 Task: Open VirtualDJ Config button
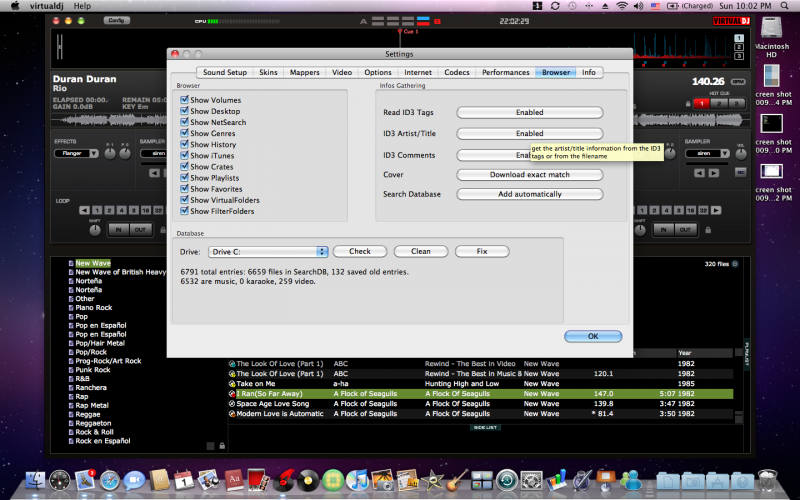[x=116, y=20]
